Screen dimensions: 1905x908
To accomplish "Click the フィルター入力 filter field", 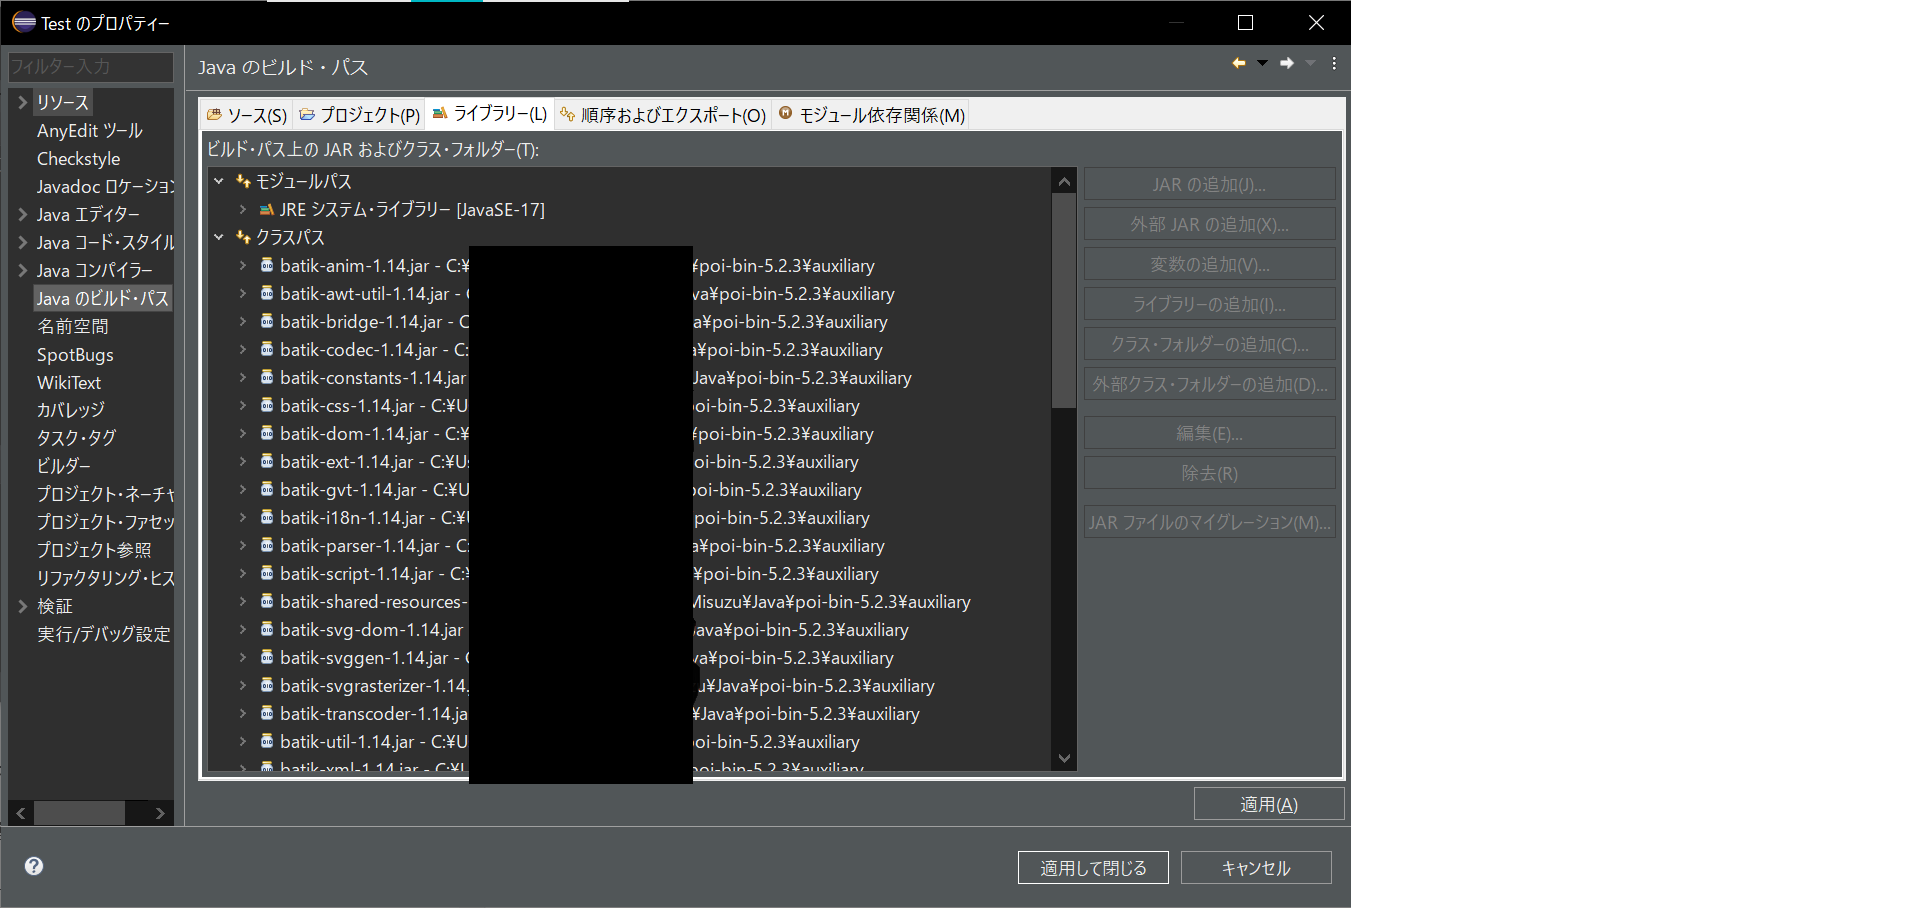I will 90,67.
